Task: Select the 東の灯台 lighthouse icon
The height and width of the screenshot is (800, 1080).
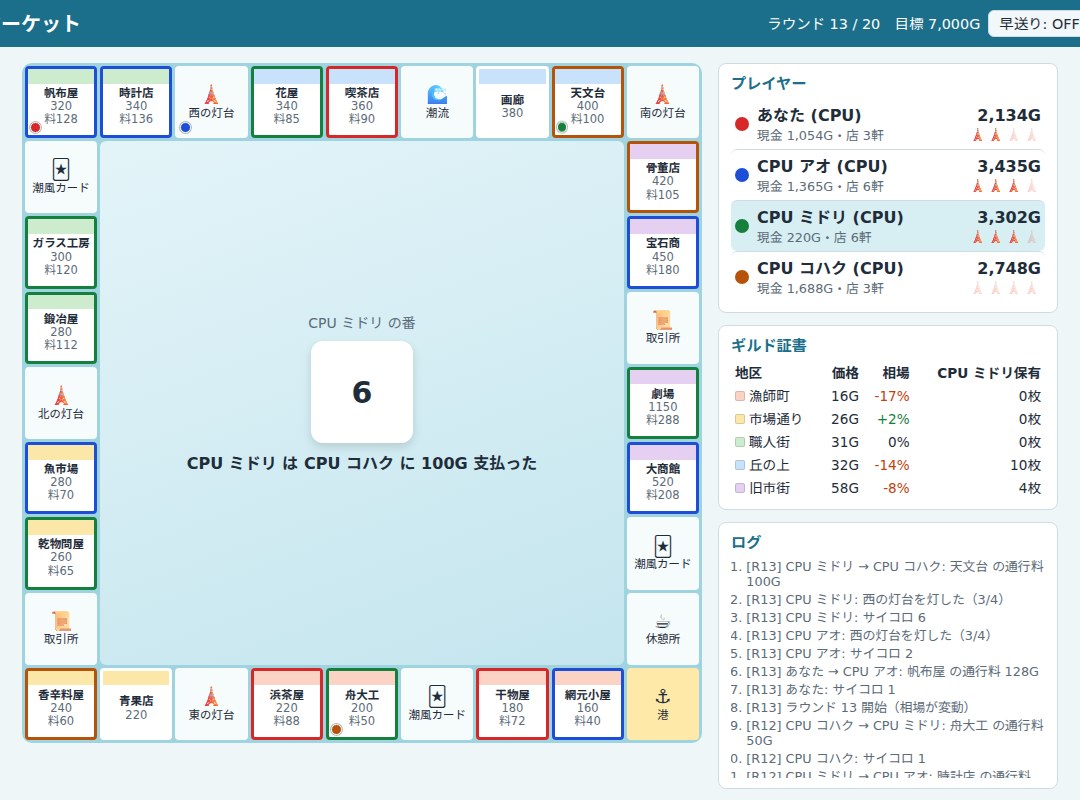Action: (x=211, y=696)
